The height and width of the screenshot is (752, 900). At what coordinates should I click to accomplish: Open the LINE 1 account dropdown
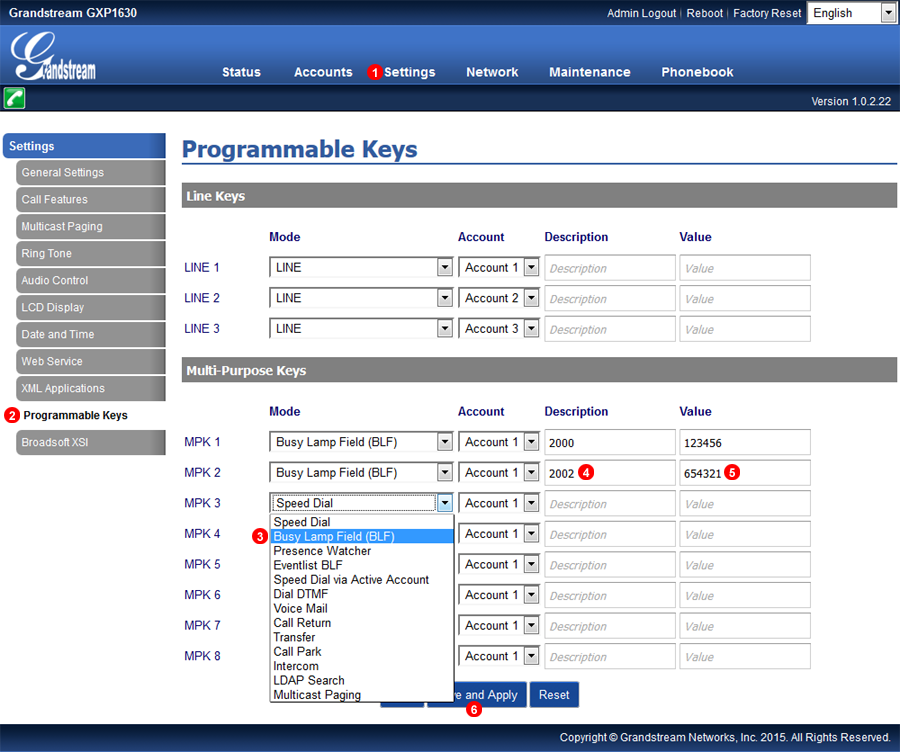499,268
